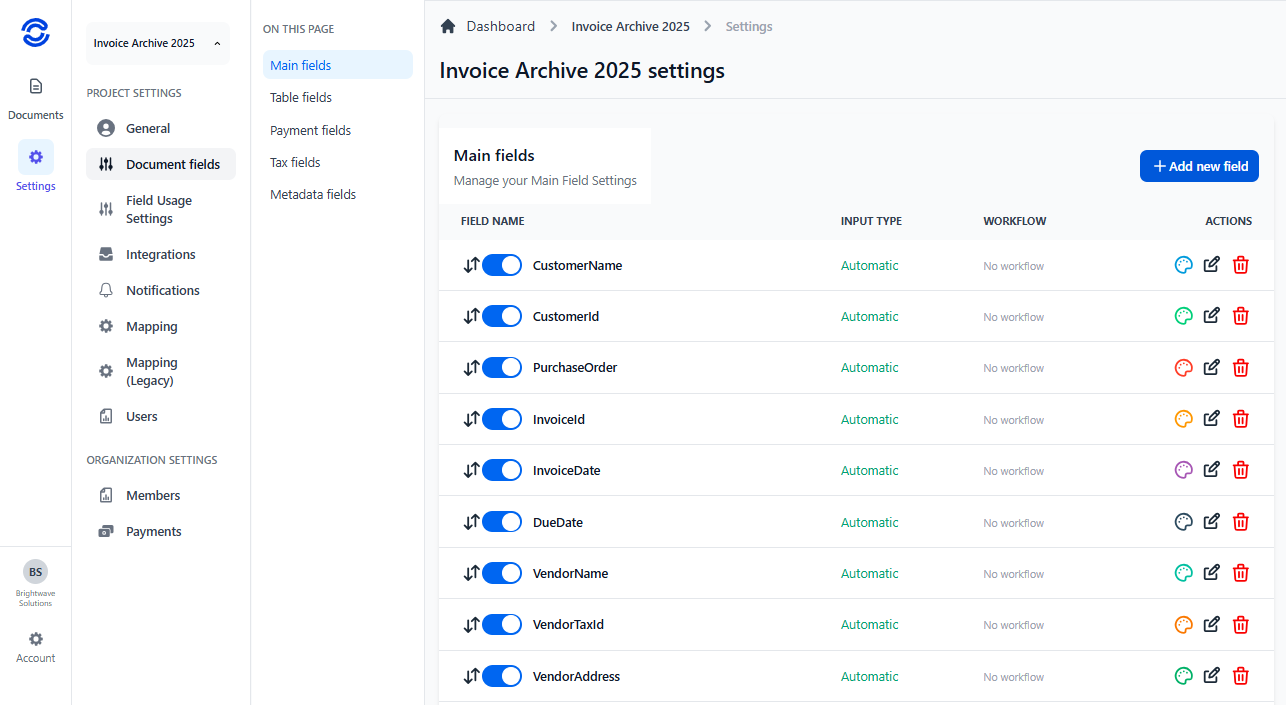Open the Payment fields section
The height and width of the screenshot is (705, 1286).
click(x=310, y=129)
